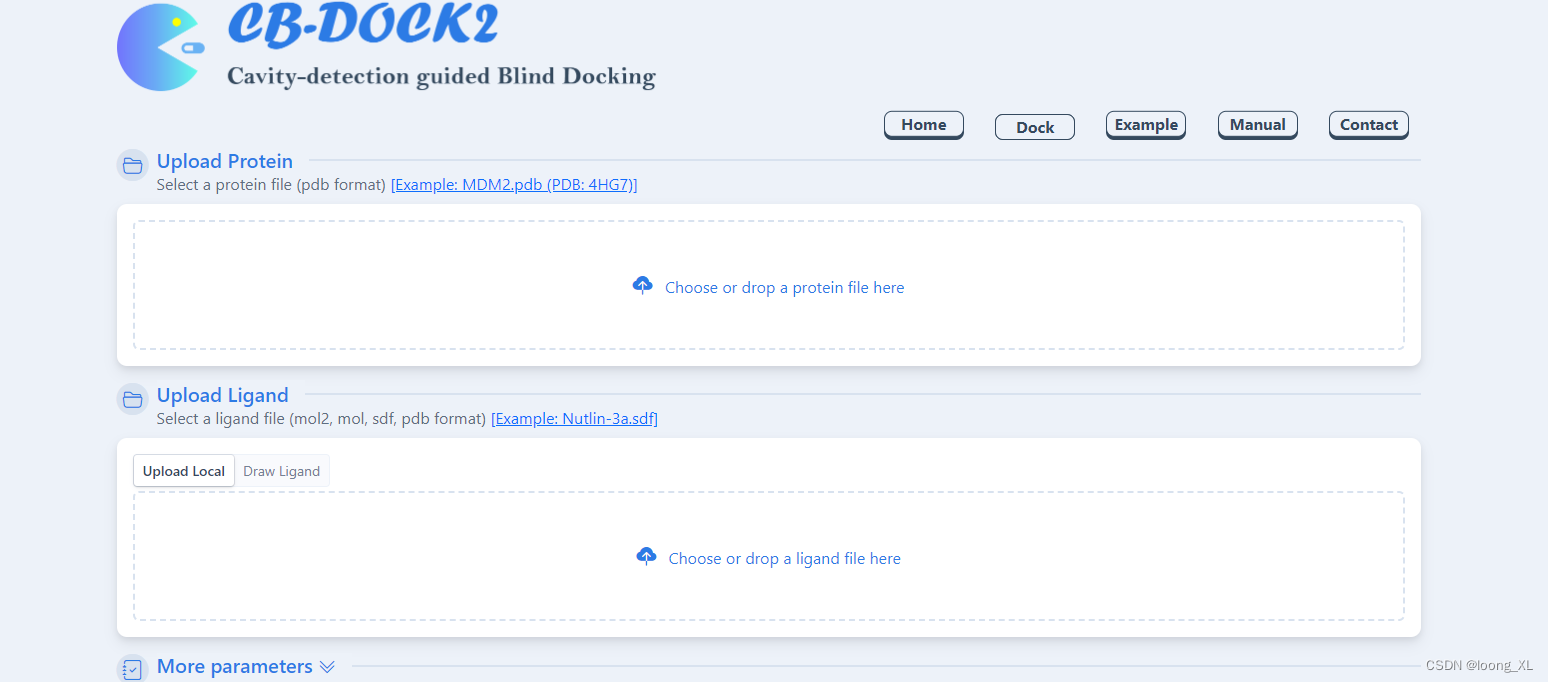The image size is (1548, 682).
Task: Switch to the Draw Ligand tab
Action: (281, 470)
